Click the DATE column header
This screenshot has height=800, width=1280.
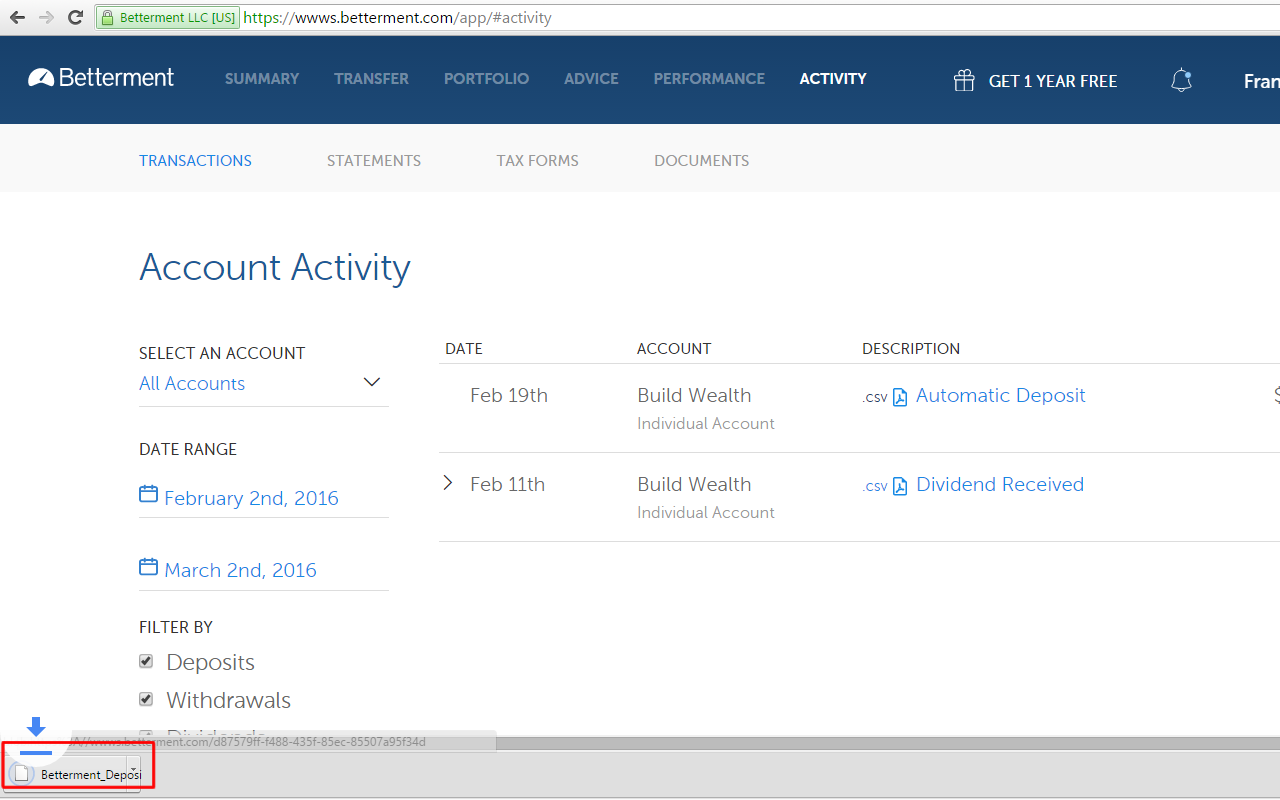(464, 349)
